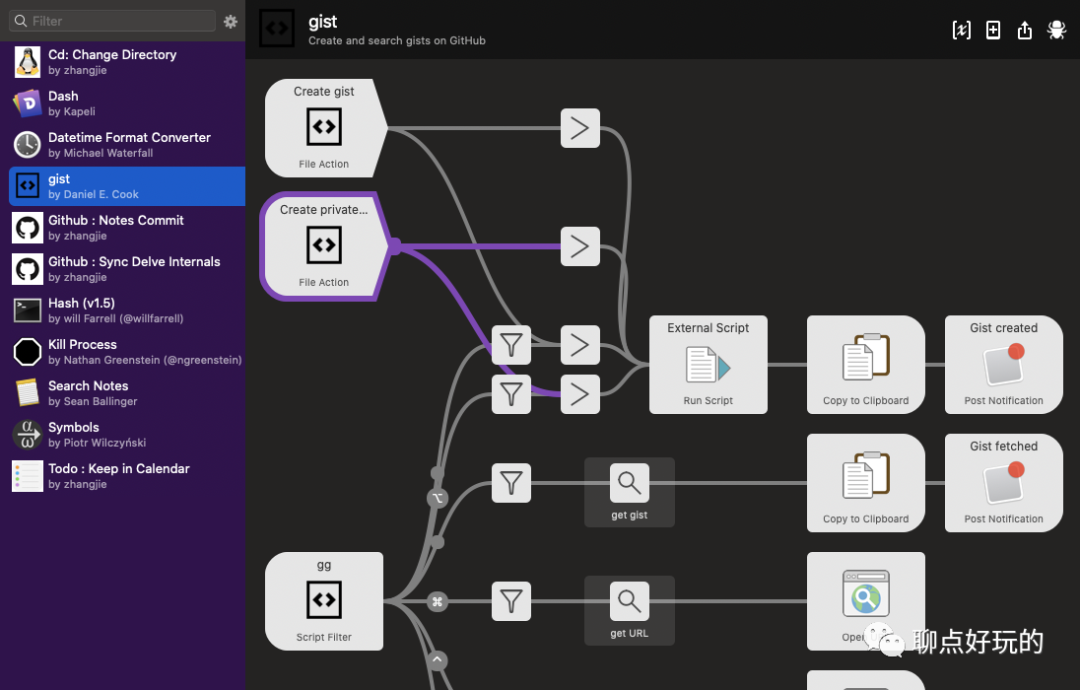Screen dimensions: 1080x690
Task: Click the "Create and search gists on GitHub" description
Action: (397, 41)
